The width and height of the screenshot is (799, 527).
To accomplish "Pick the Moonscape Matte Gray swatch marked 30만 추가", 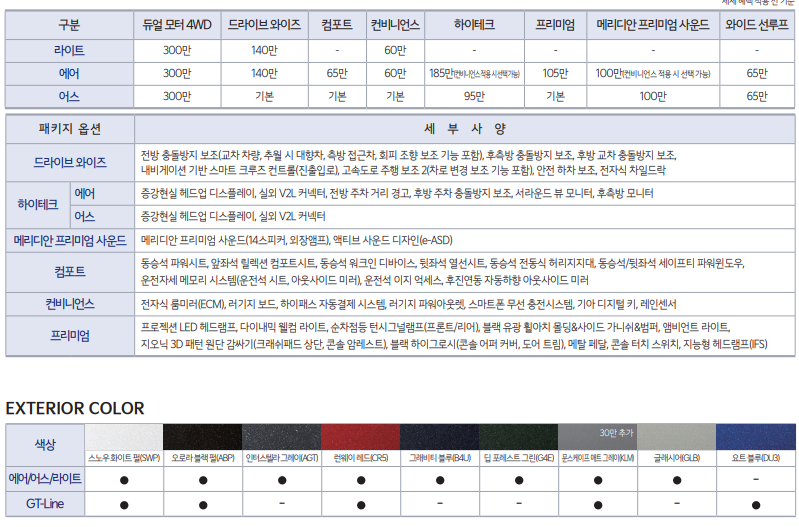I will [598, 437].
